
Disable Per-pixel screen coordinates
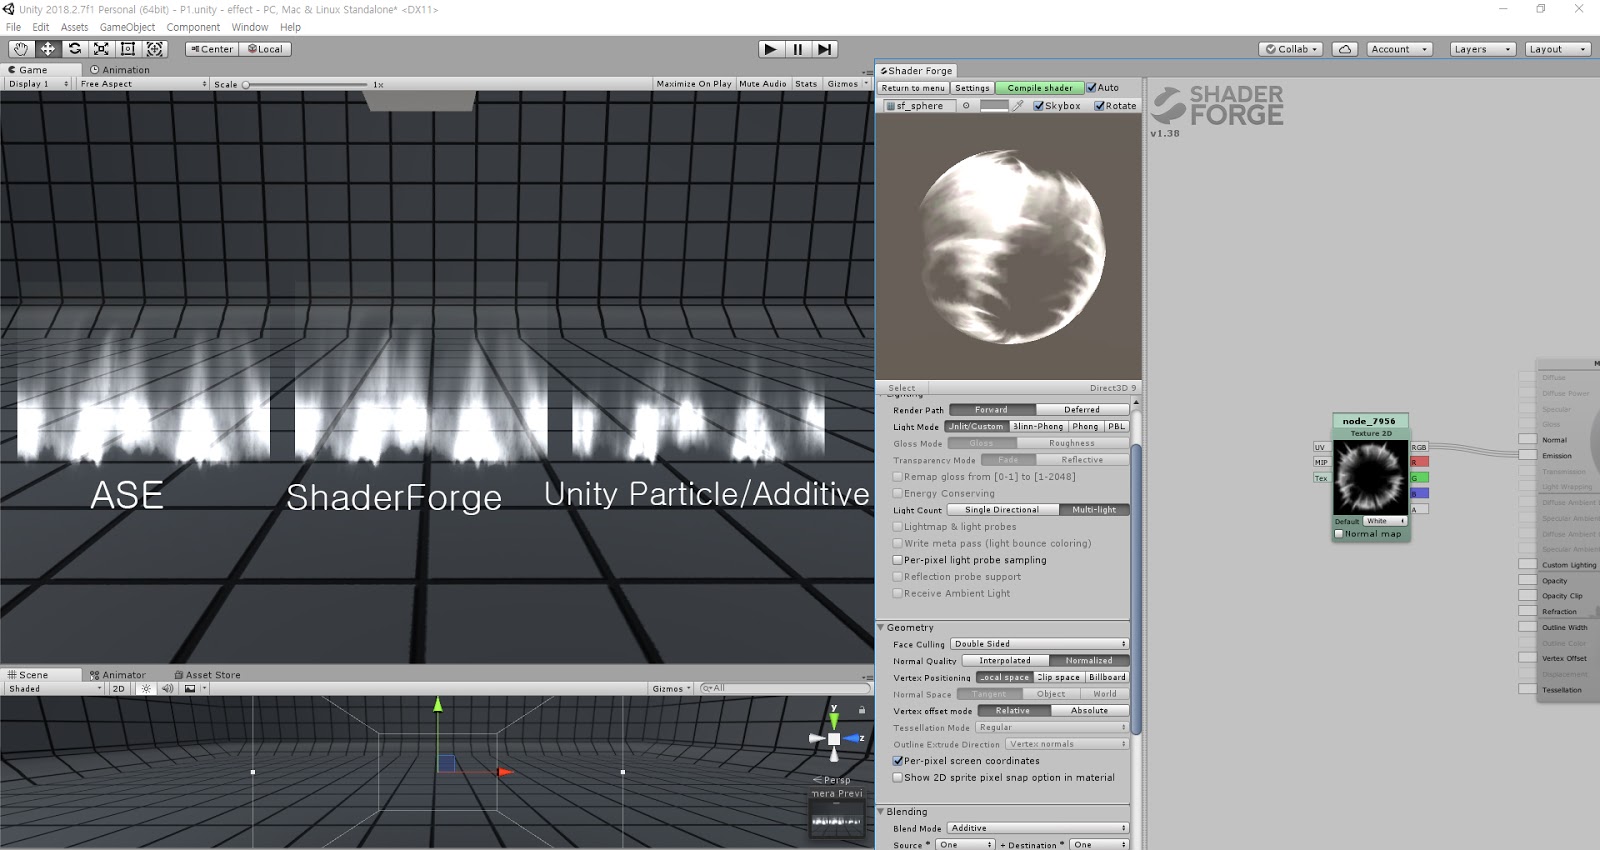[x=898, y=761]
